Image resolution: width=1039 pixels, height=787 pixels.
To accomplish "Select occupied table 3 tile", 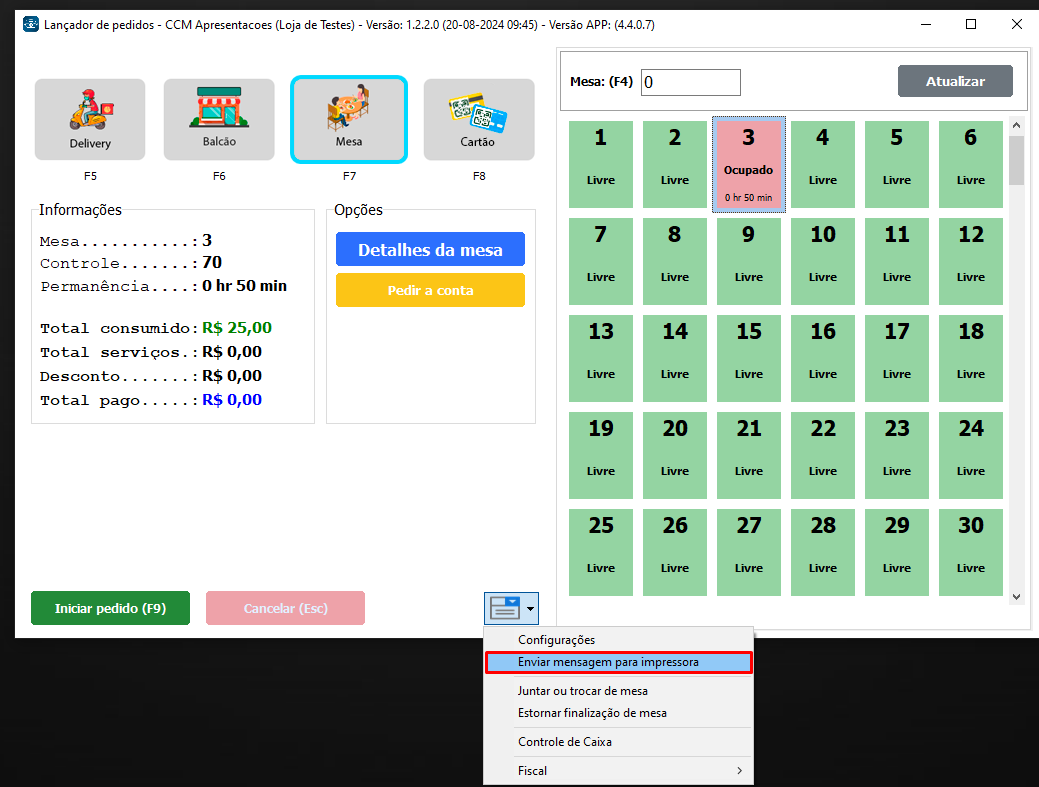I will [x=749, y=164].
